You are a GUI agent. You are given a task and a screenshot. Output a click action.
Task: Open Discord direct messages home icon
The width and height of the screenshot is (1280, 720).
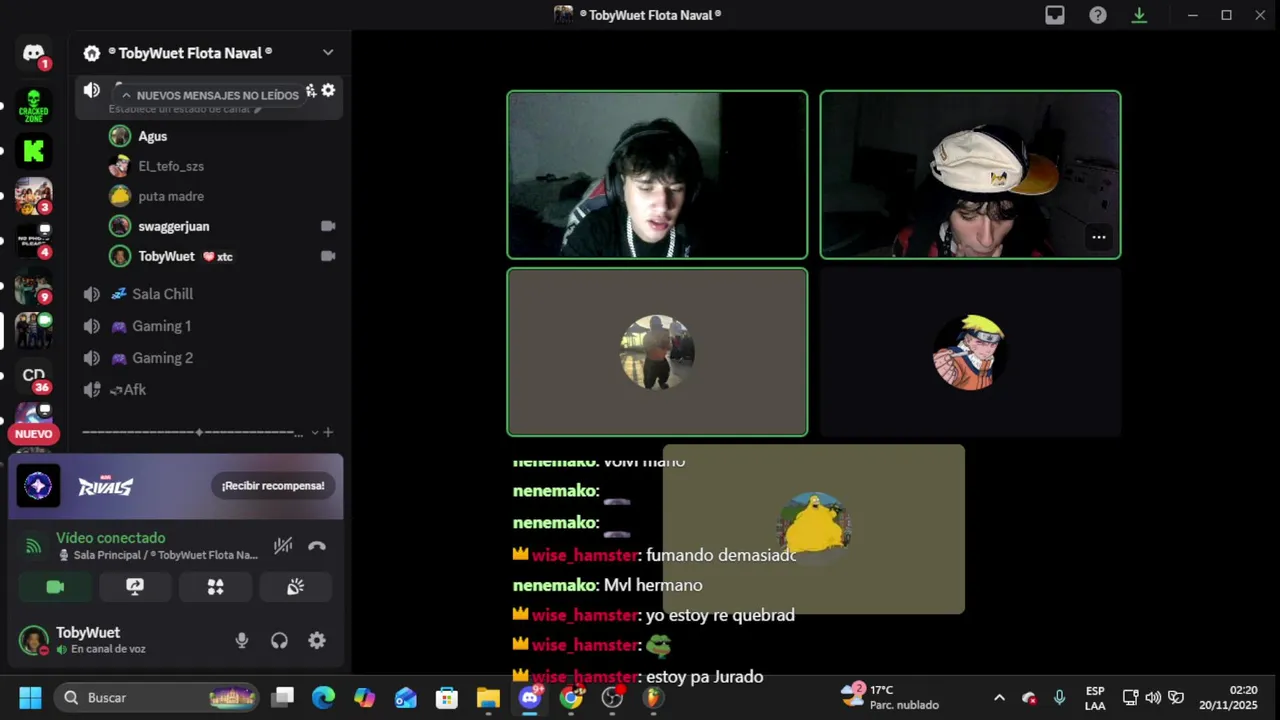(33, 53)
